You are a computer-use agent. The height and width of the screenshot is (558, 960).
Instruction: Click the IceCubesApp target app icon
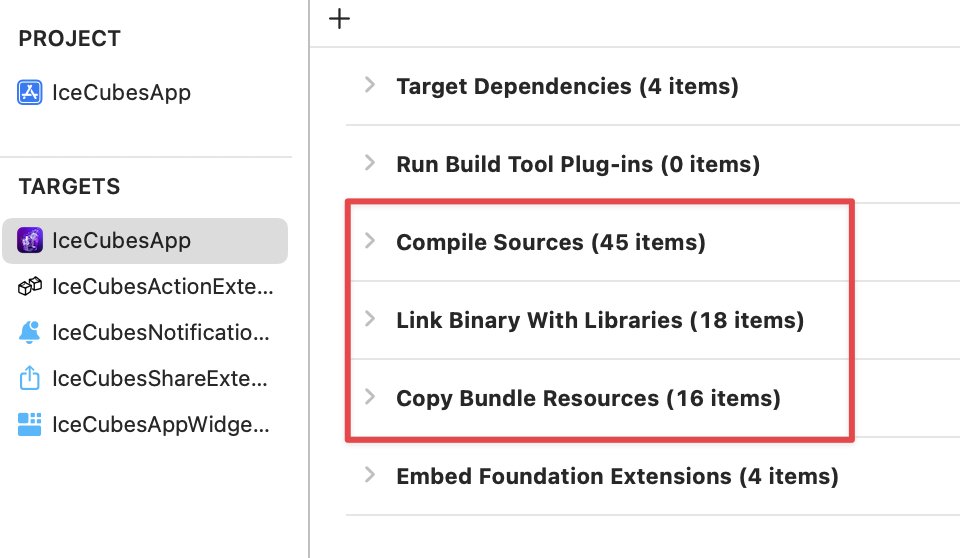(30, 241)
